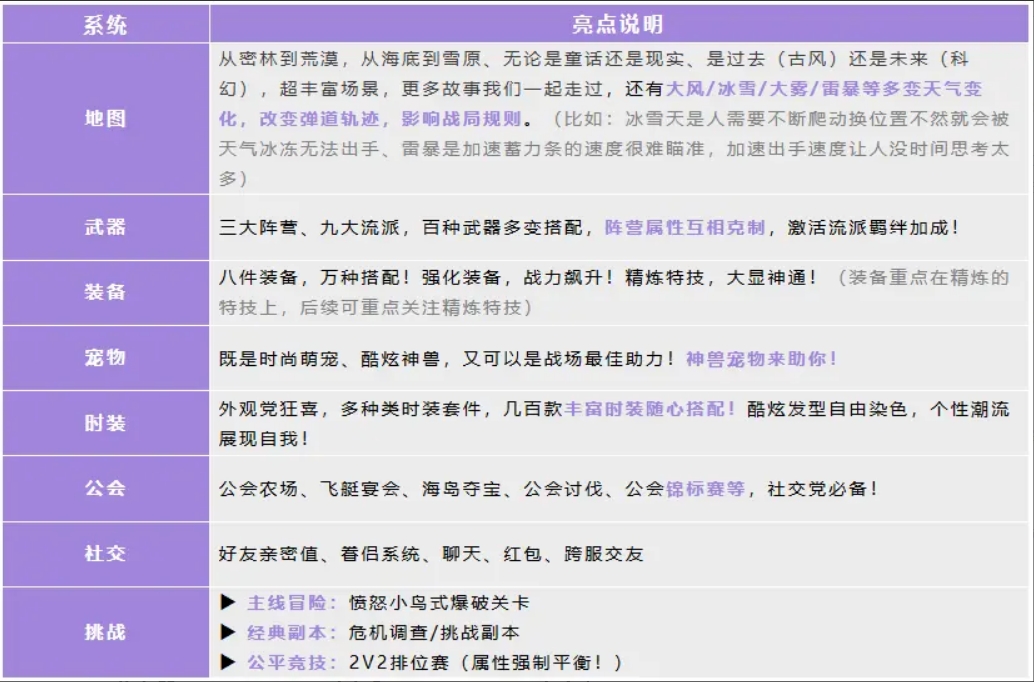Select the 公会 row label
Viewport: 1034px width, 682px height.
106,488
